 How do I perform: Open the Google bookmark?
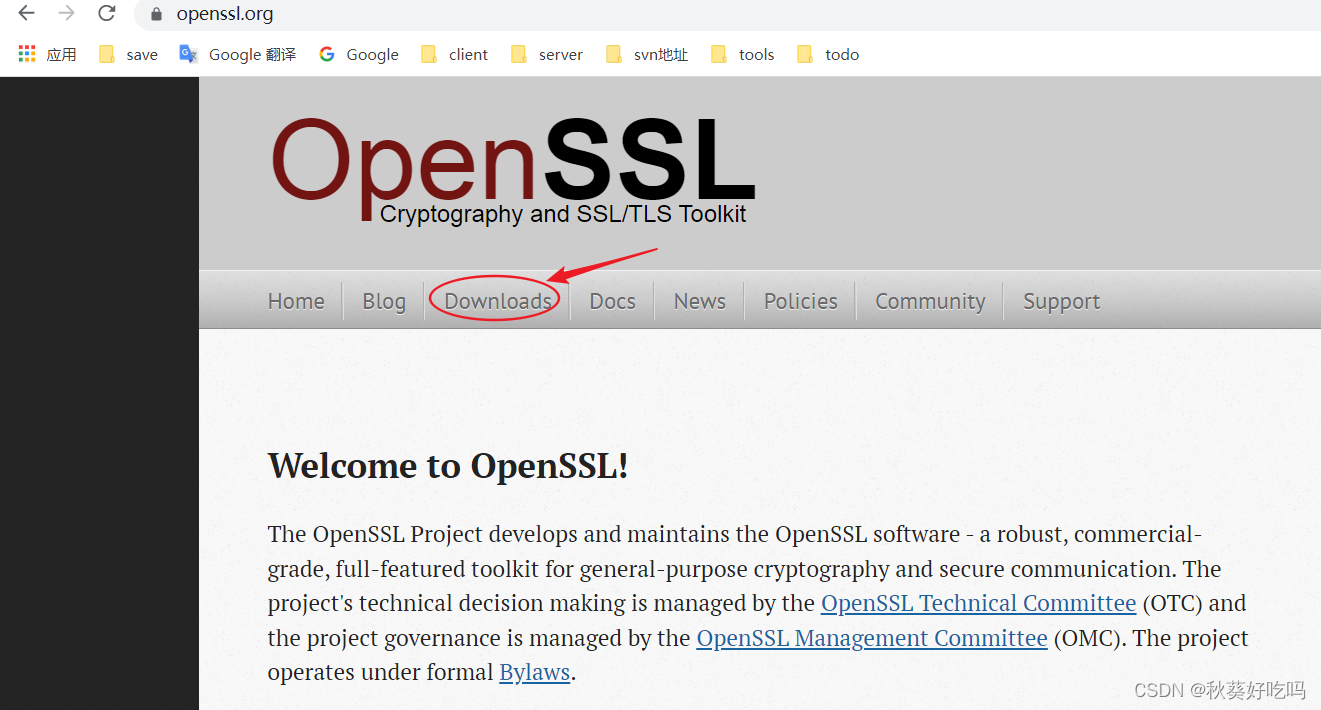(358, 54)
